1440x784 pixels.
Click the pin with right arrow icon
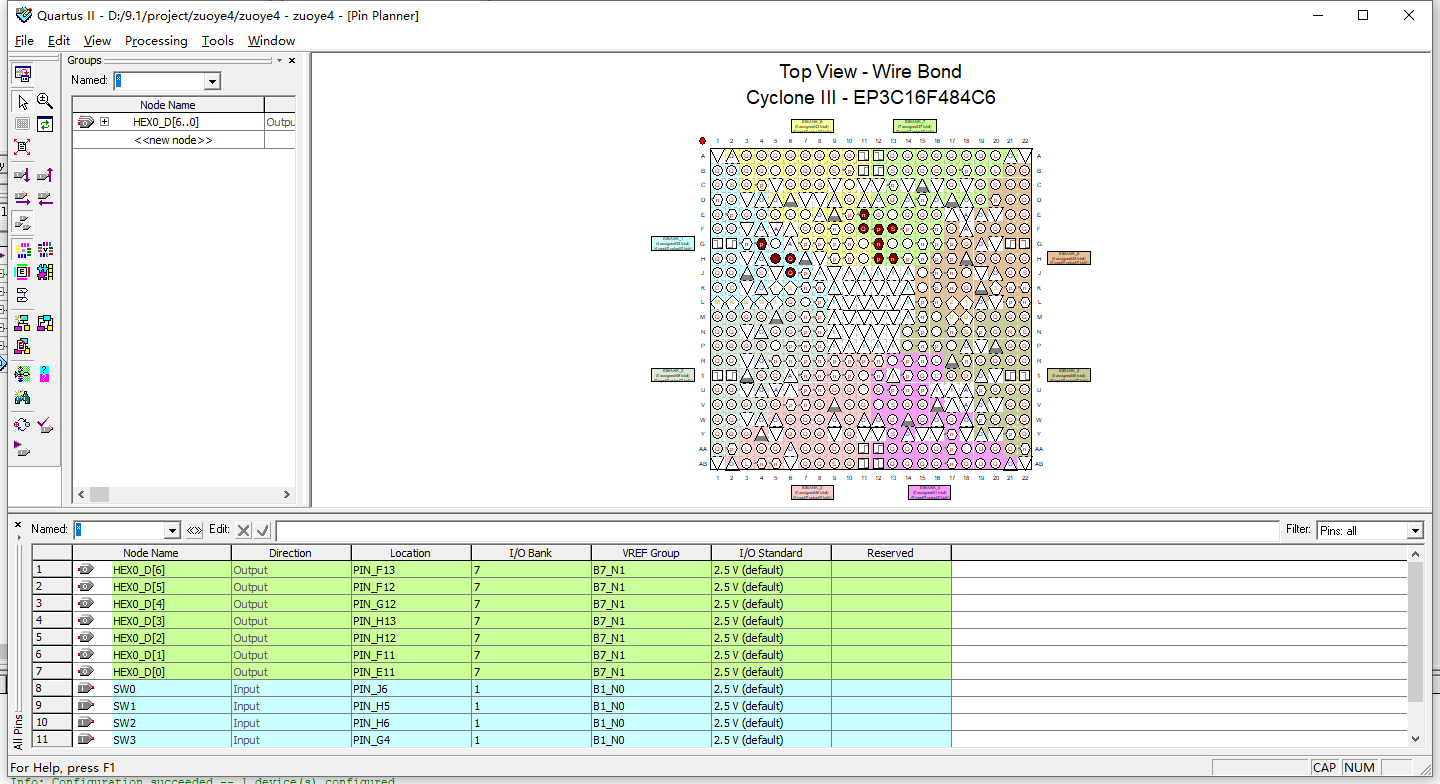(x=22, y=198)
